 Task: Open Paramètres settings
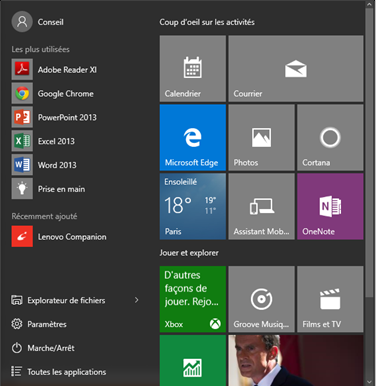pyautogui.click(x=39, y=324)
